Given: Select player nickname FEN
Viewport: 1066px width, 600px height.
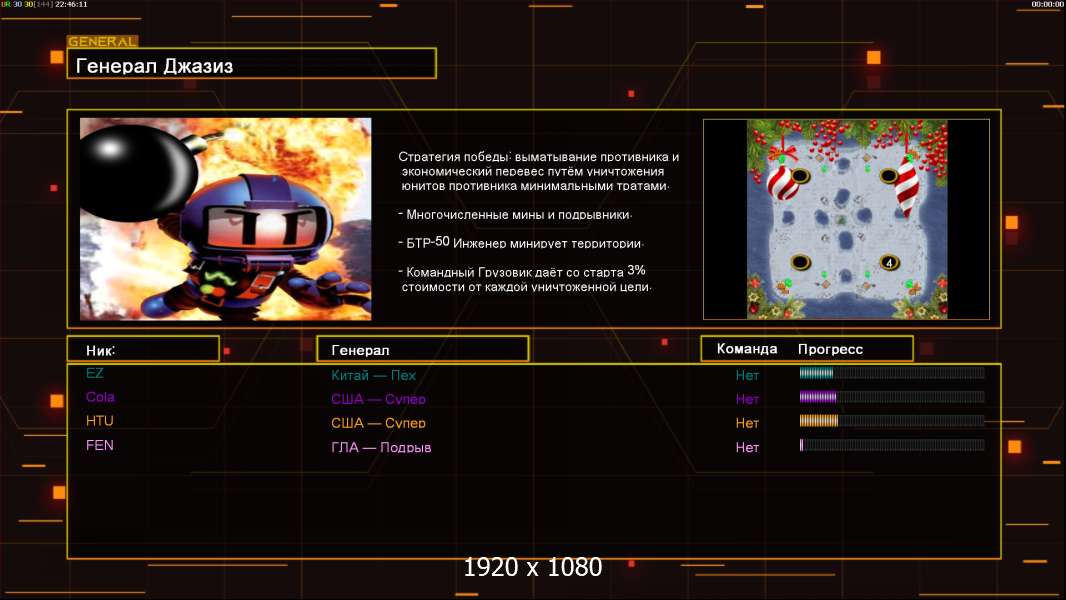Looking at the screenshot, I should click(99, 445).
